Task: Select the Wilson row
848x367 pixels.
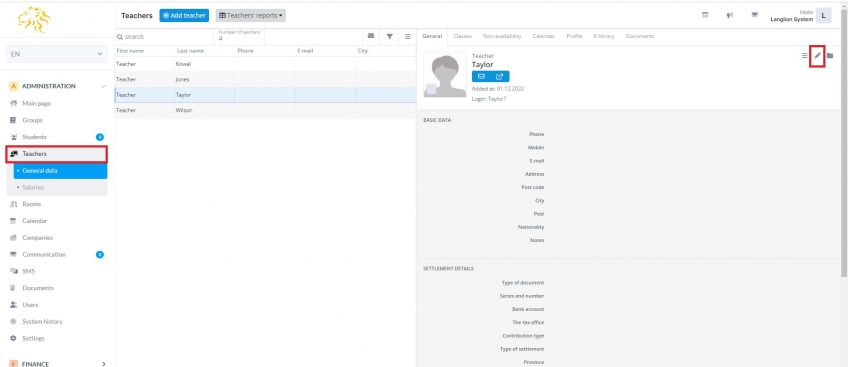Action: (x=265, y=110)
